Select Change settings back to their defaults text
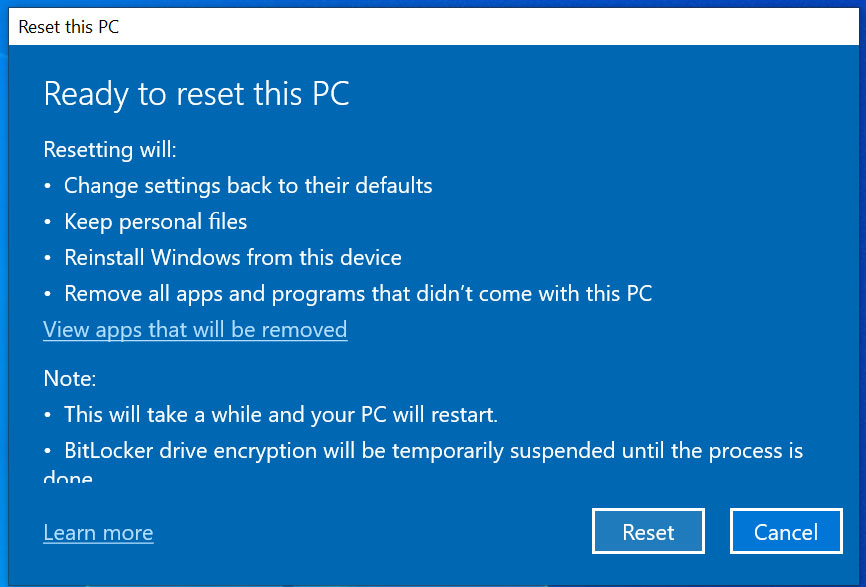The width and height of the screenshot is (866, 587). tap(248, 186)
